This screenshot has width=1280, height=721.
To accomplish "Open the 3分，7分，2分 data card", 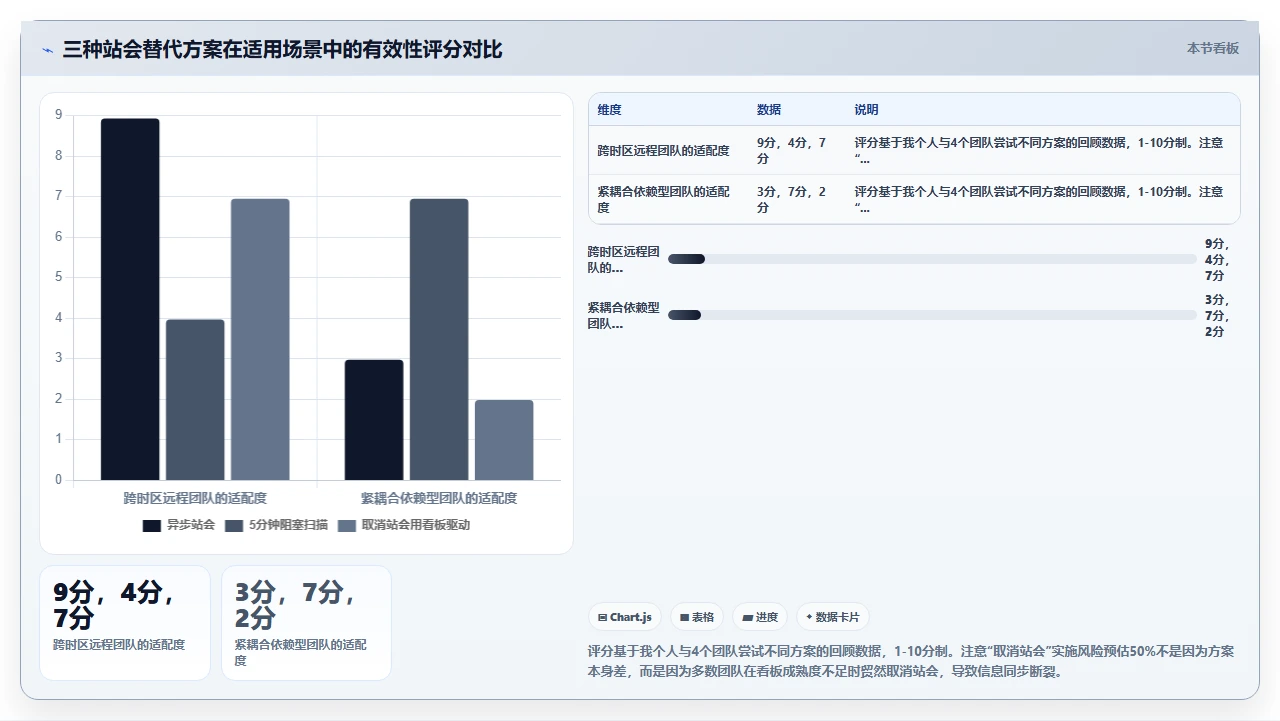I will tap(306, 623).
